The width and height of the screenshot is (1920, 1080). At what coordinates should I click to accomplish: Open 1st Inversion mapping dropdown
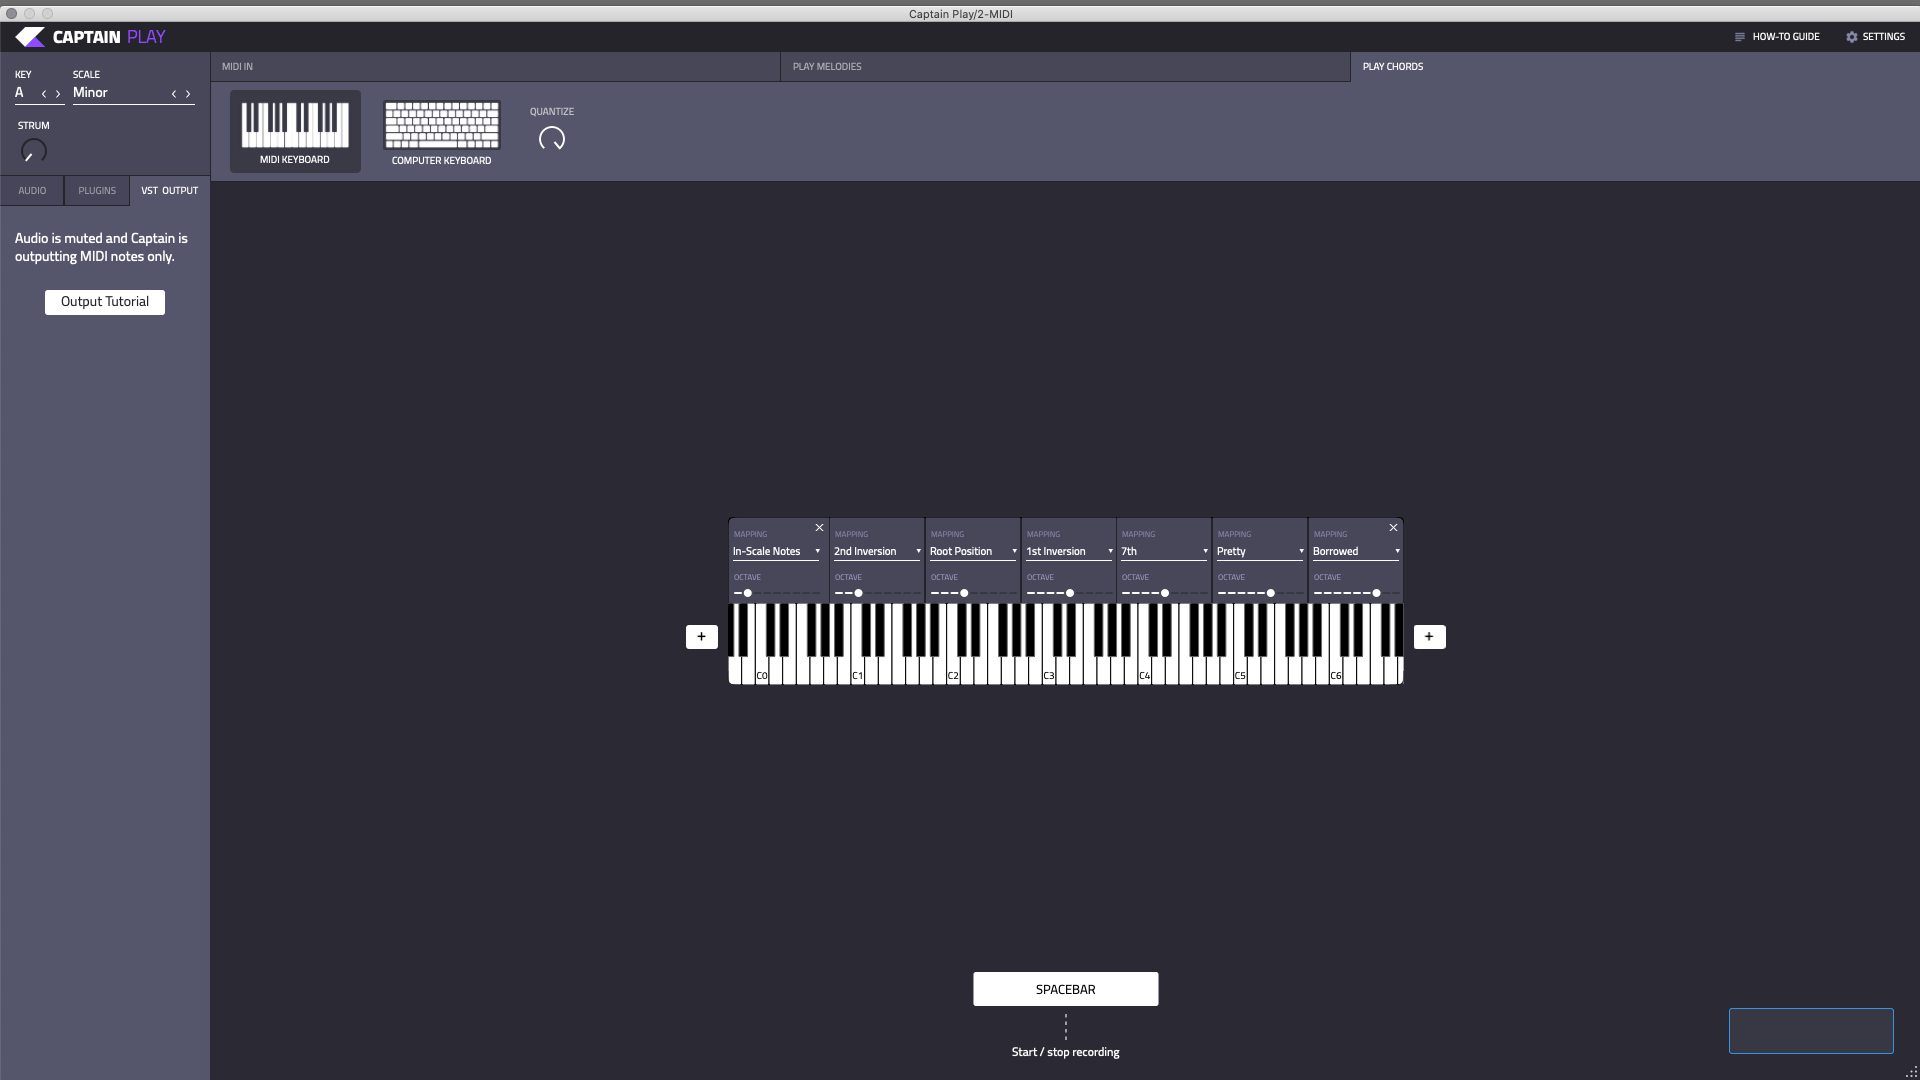[1069, 552]
